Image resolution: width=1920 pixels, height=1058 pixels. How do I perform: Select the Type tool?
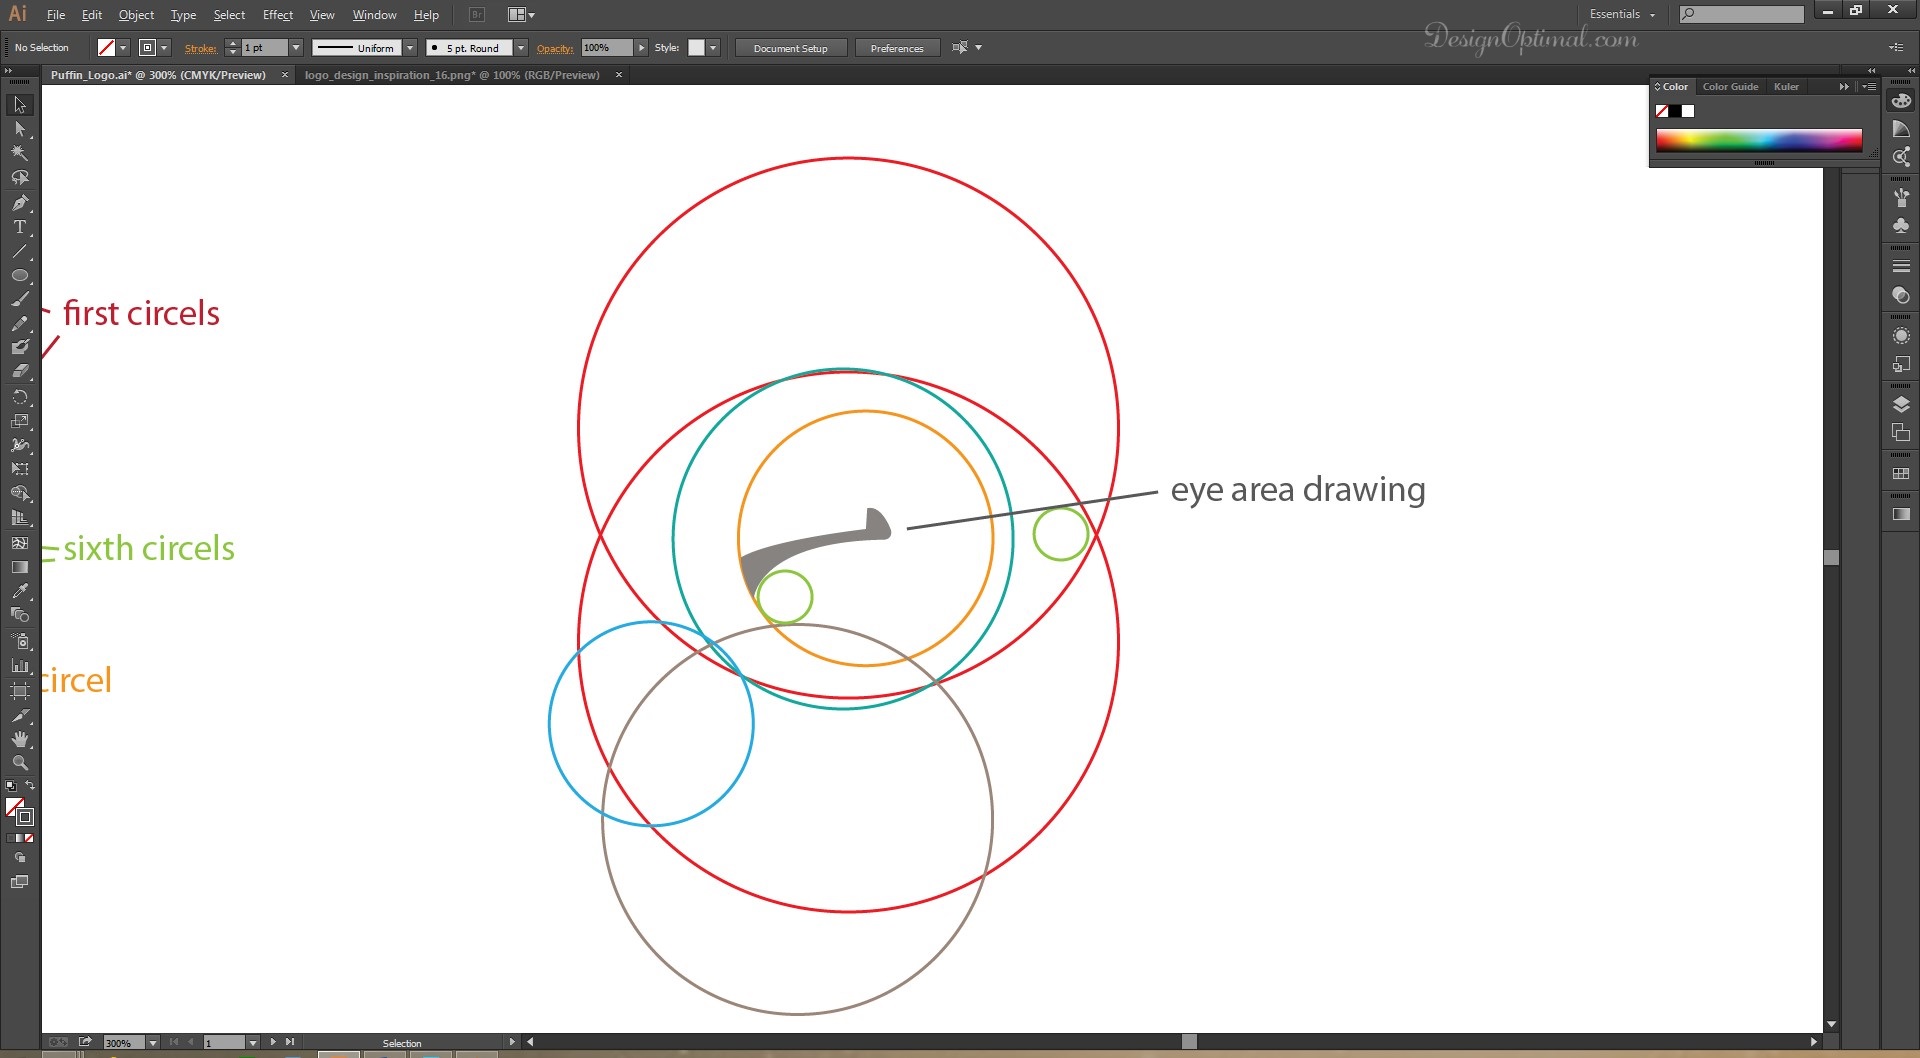coord(19,227)
